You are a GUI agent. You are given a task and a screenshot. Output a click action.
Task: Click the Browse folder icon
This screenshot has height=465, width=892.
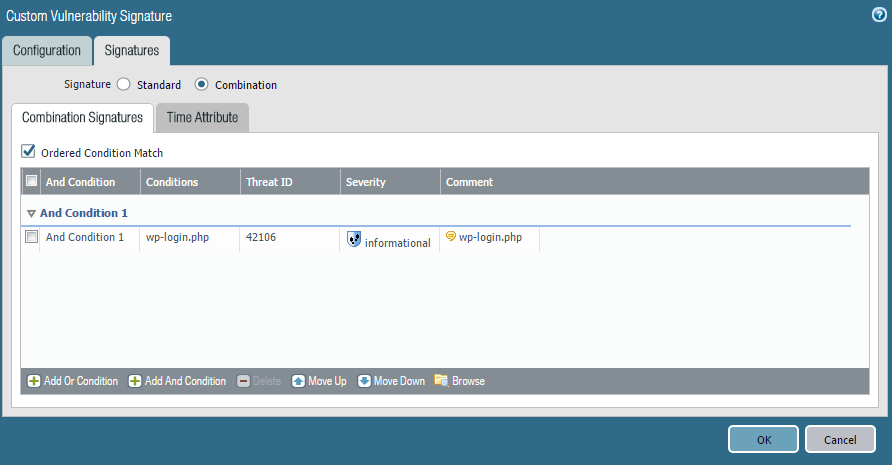point(441,381)
